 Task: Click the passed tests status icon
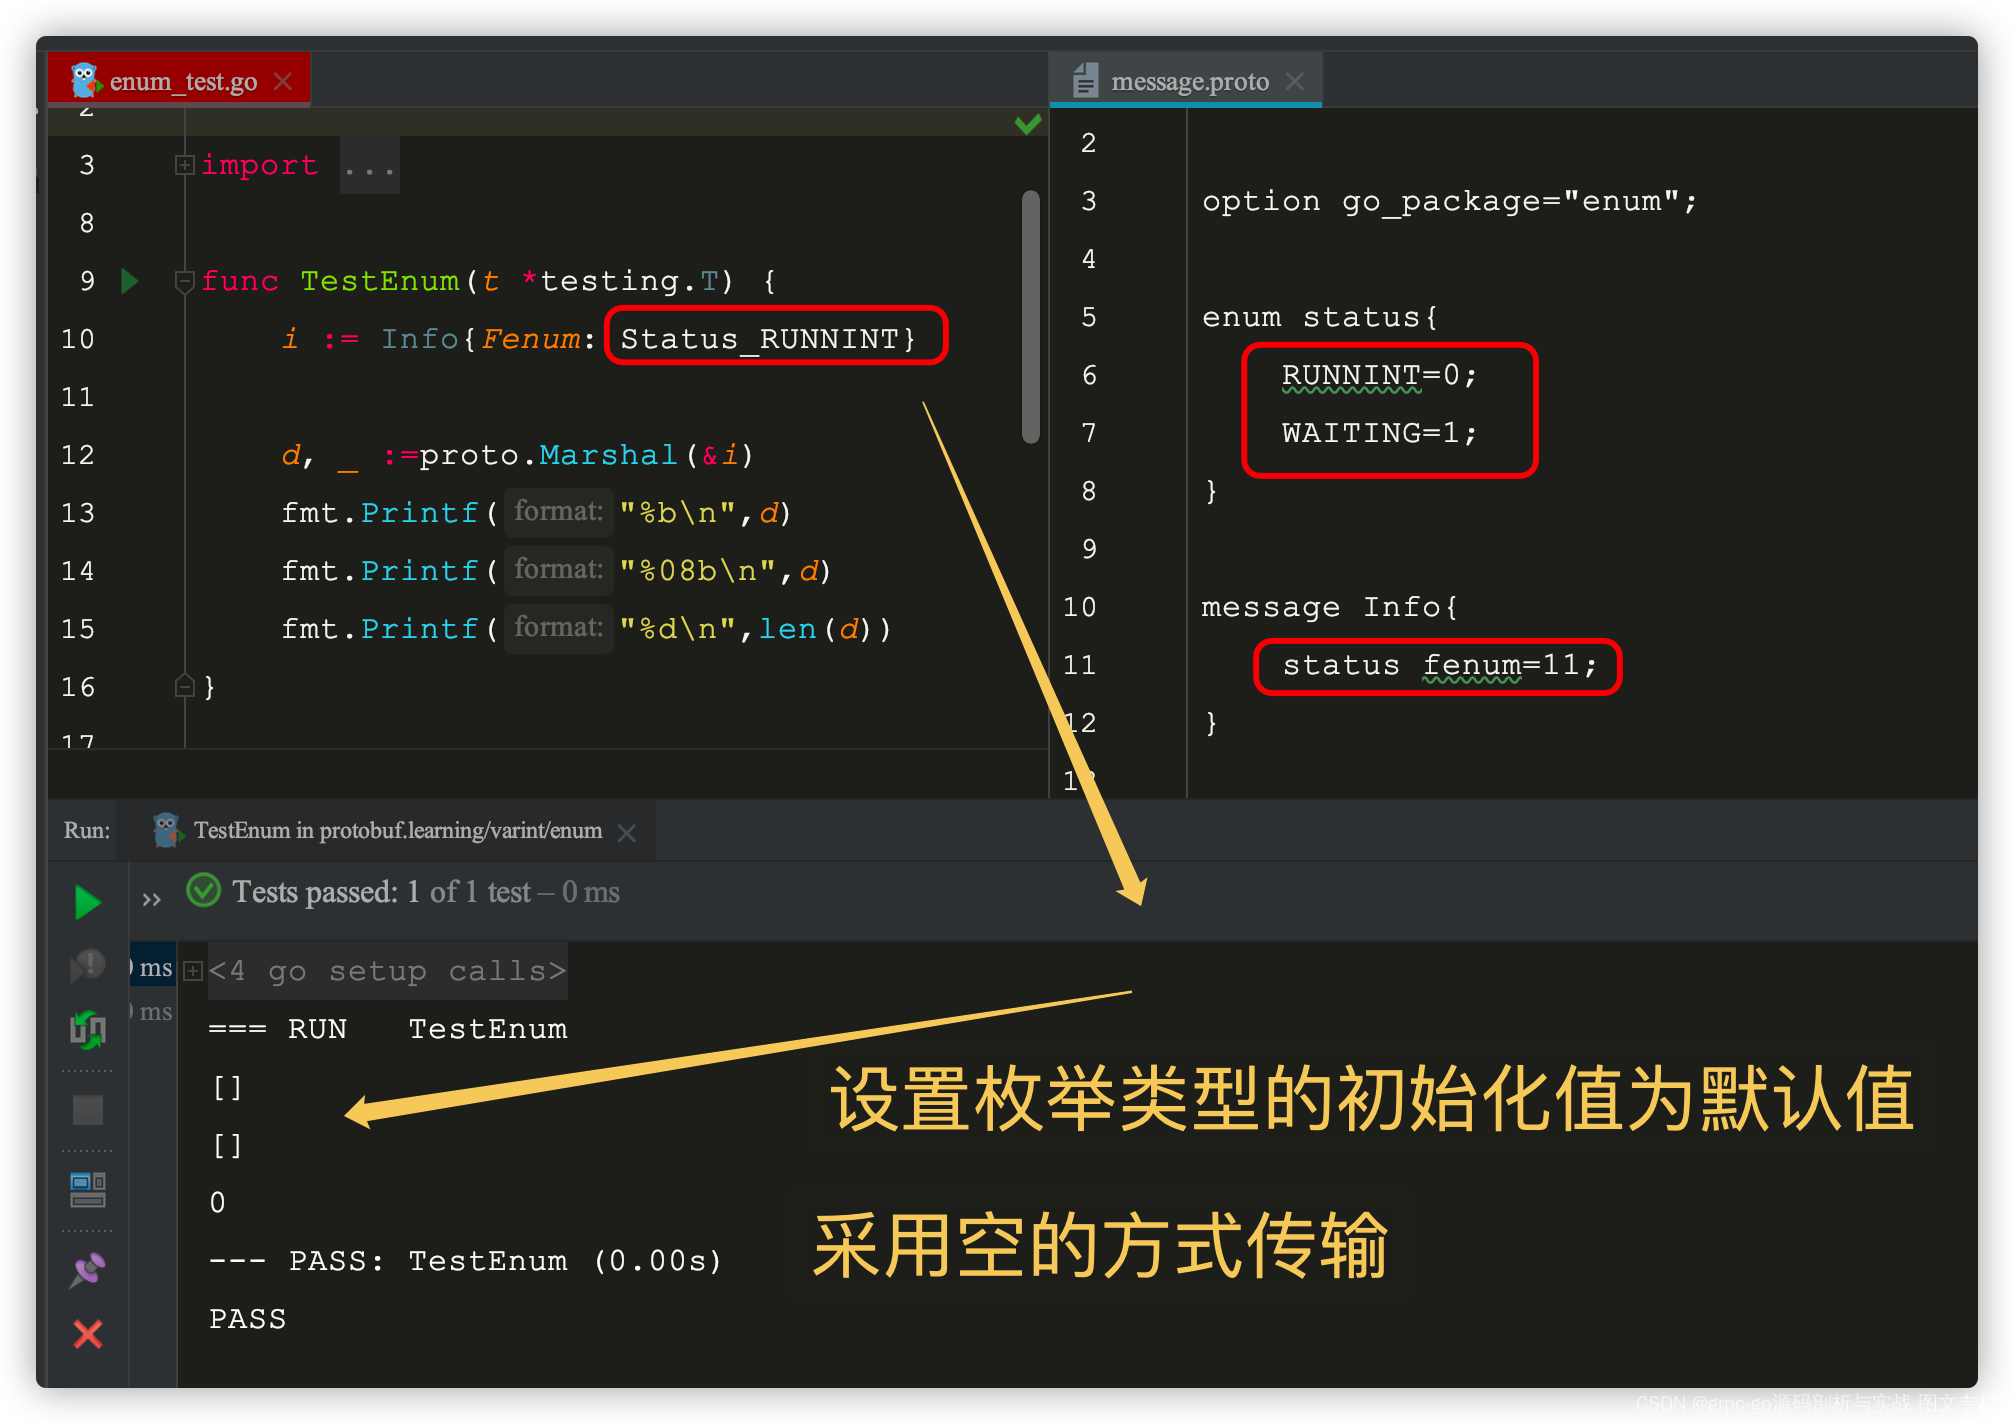pos(204,890)
